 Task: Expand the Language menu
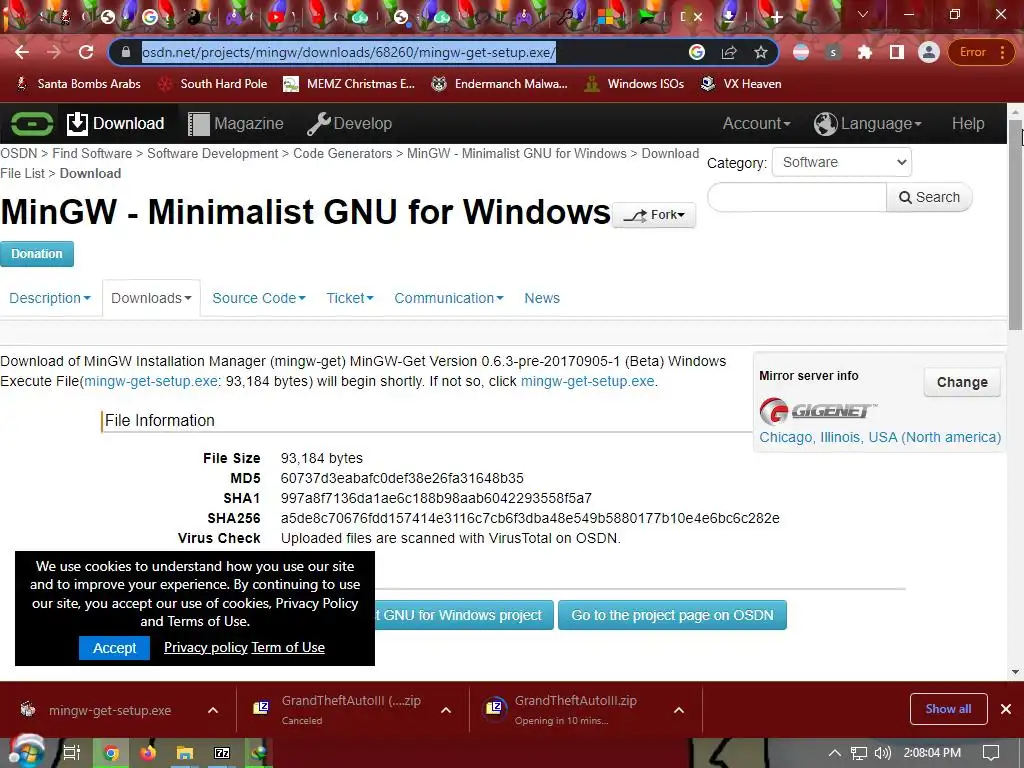click(x=867, y=123)
